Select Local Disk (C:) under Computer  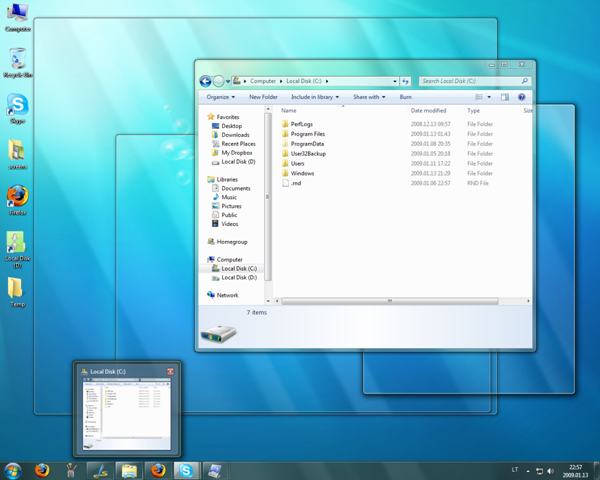coord(234,269)
